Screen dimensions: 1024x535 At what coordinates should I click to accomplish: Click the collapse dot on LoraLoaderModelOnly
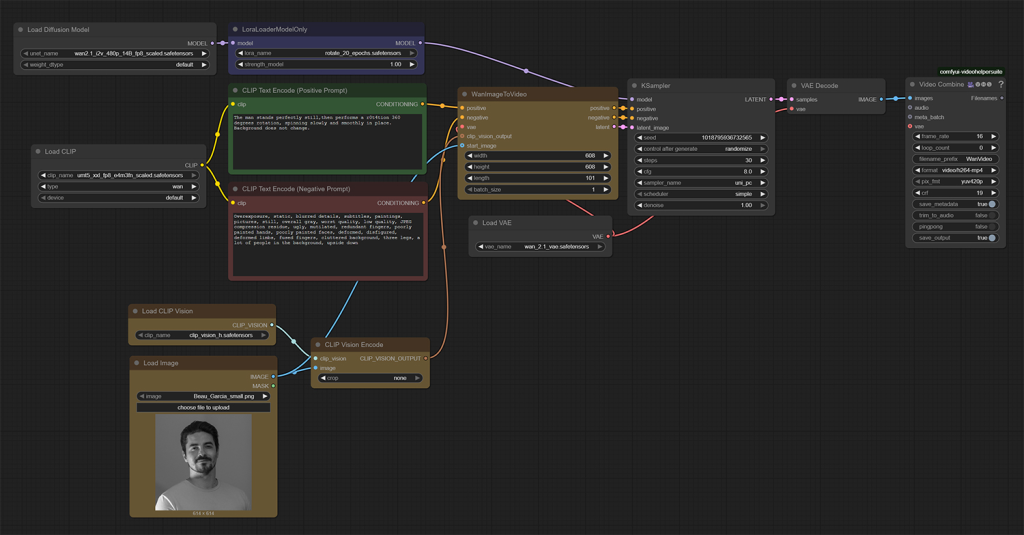[236, 30]
